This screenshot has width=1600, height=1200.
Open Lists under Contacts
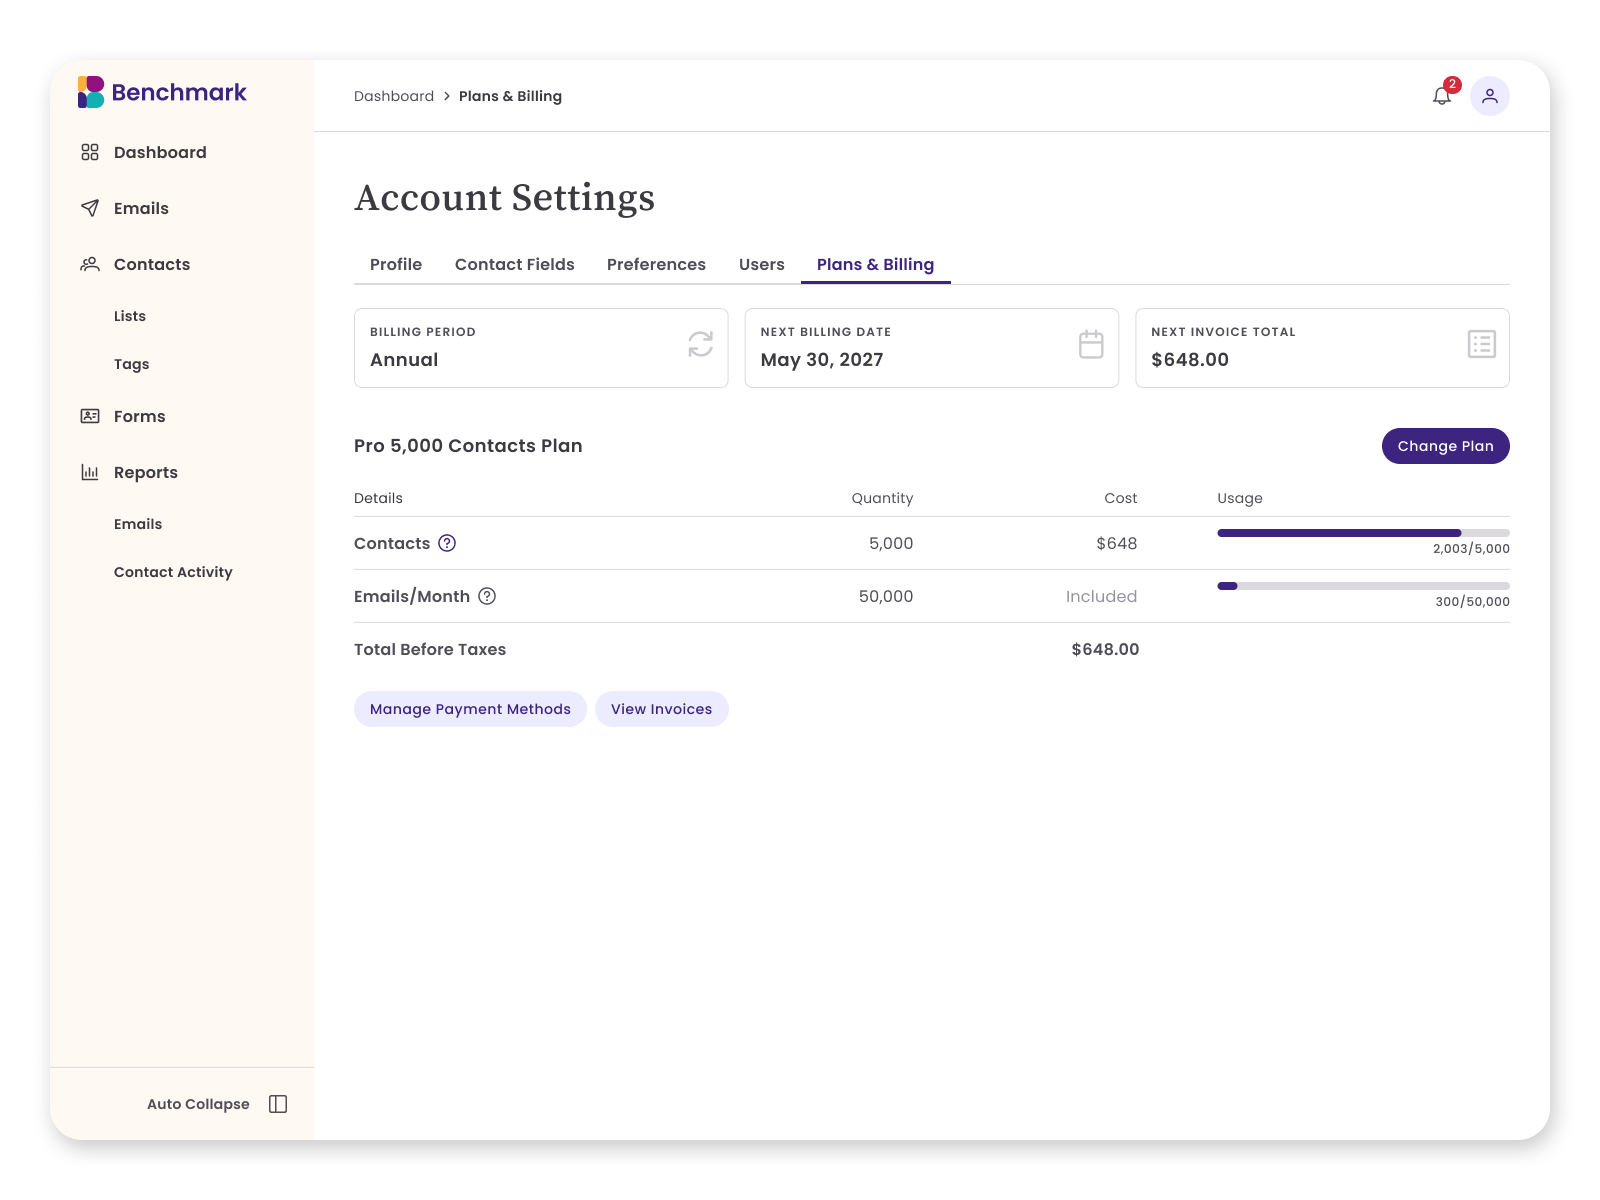point(130,316)
